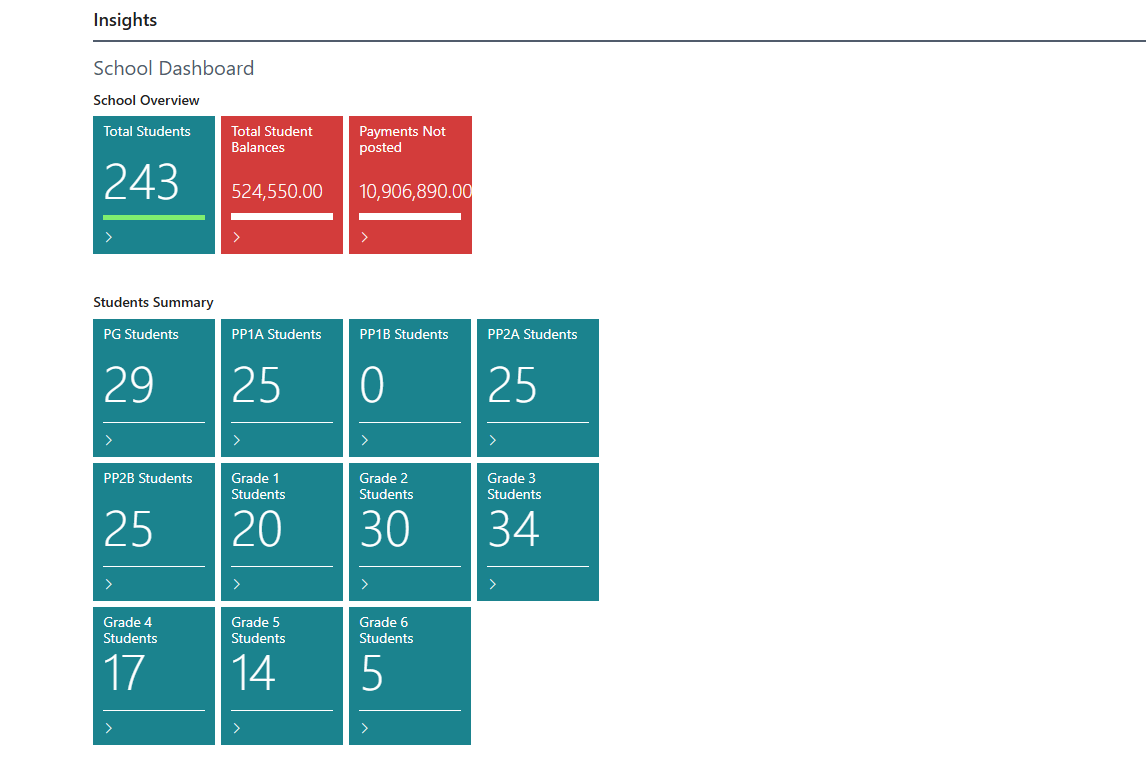Click the Grade 6 Students count 5
This screenshot has height=771, width=1146.
[x=372, y=672]
